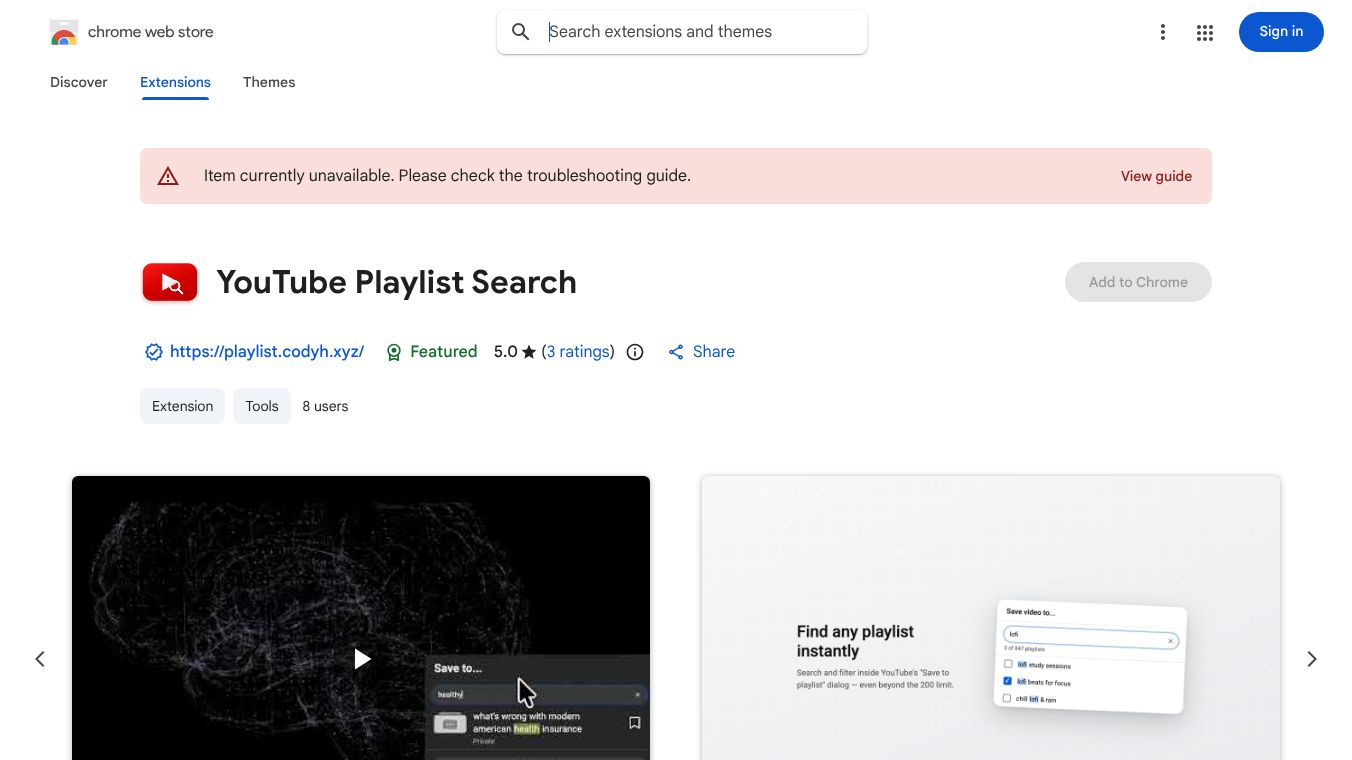Click the search magnifier icon
The width and height of the screenshot is (1352, 760).
[520, 32]
